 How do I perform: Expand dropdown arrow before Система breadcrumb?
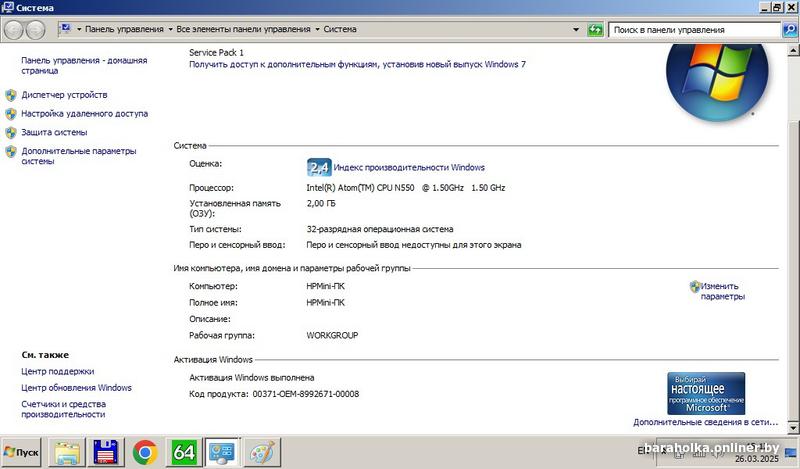click(x=317, y=30)
